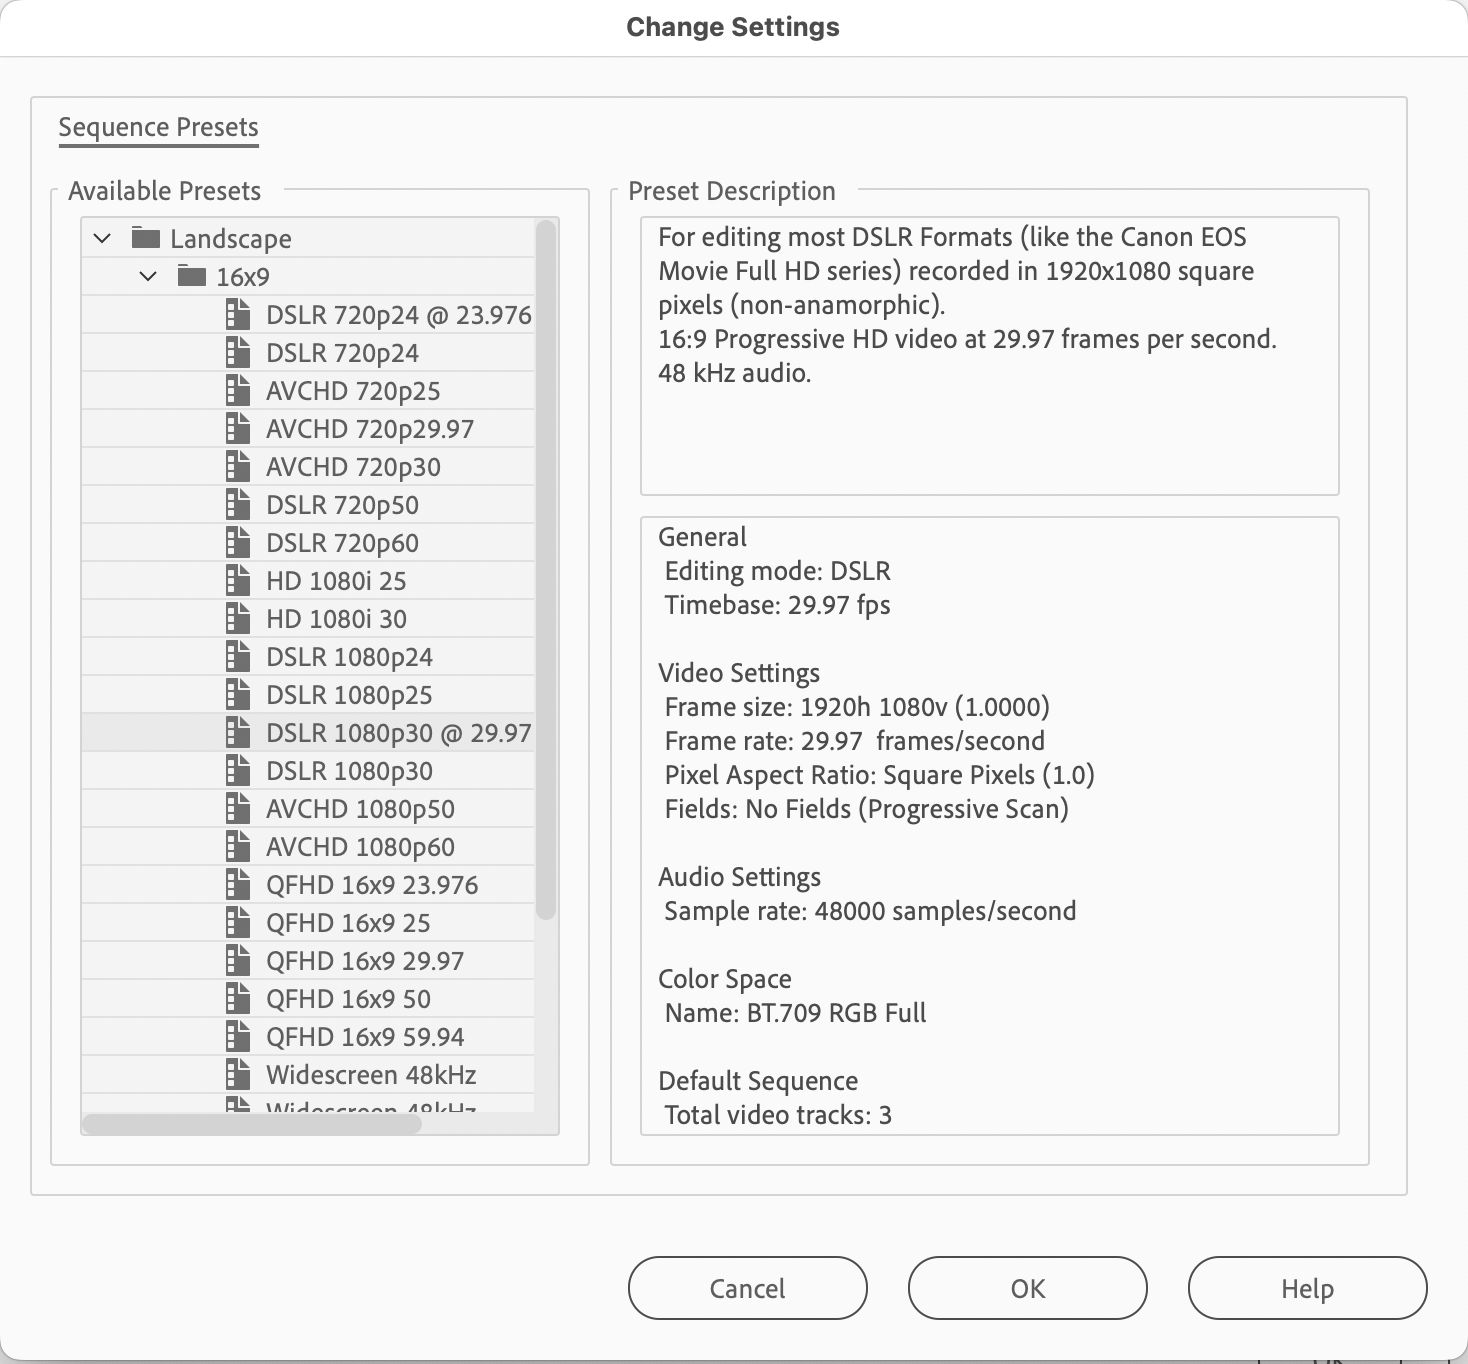The width and height of the screenshot is (1468, 1364).
Task: Open the Sequence Presets tab
Action: pyautogui.click(x=158, y=127)
